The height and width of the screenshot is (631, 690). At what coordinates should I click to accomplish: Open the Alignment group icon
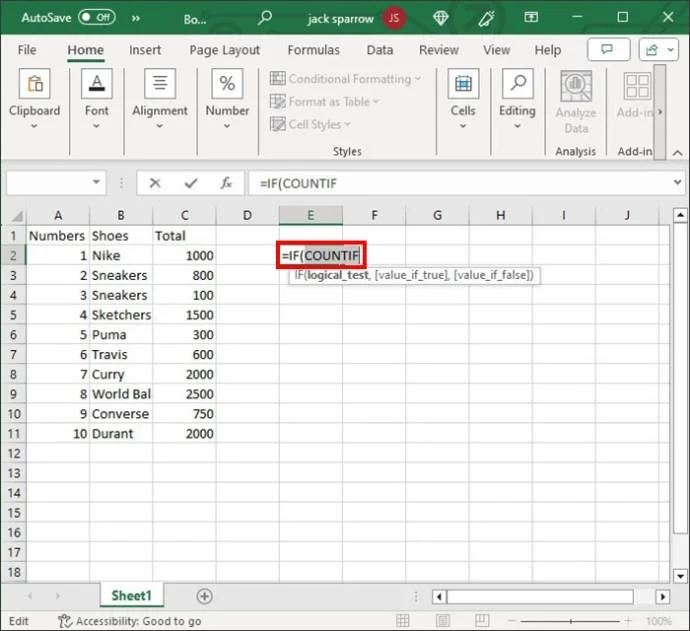coord(160,86)
